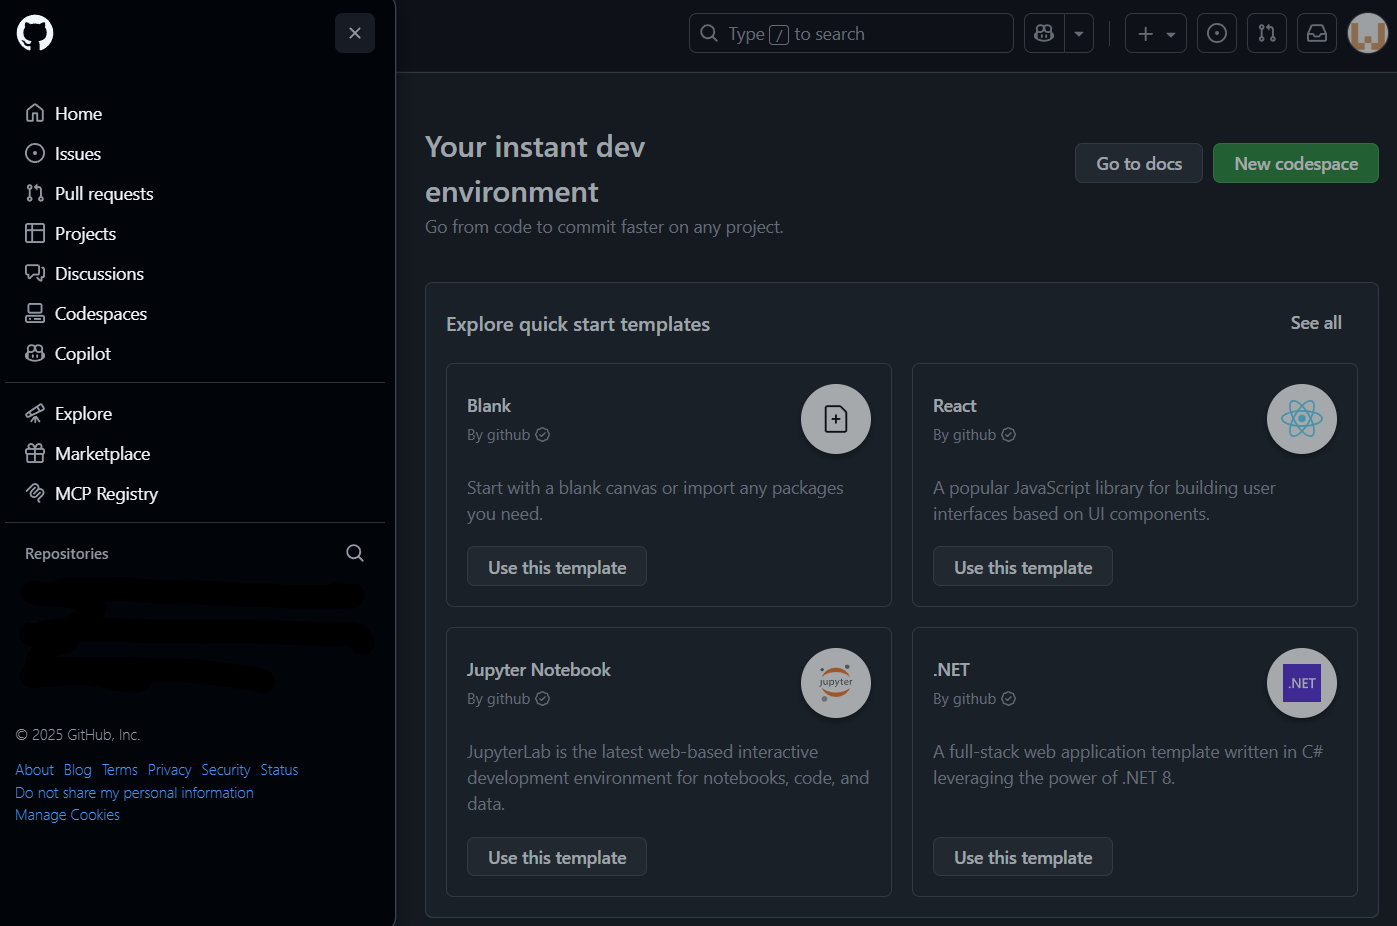
Task: Open your profile avatar menu
Action: pos(1367,33)
